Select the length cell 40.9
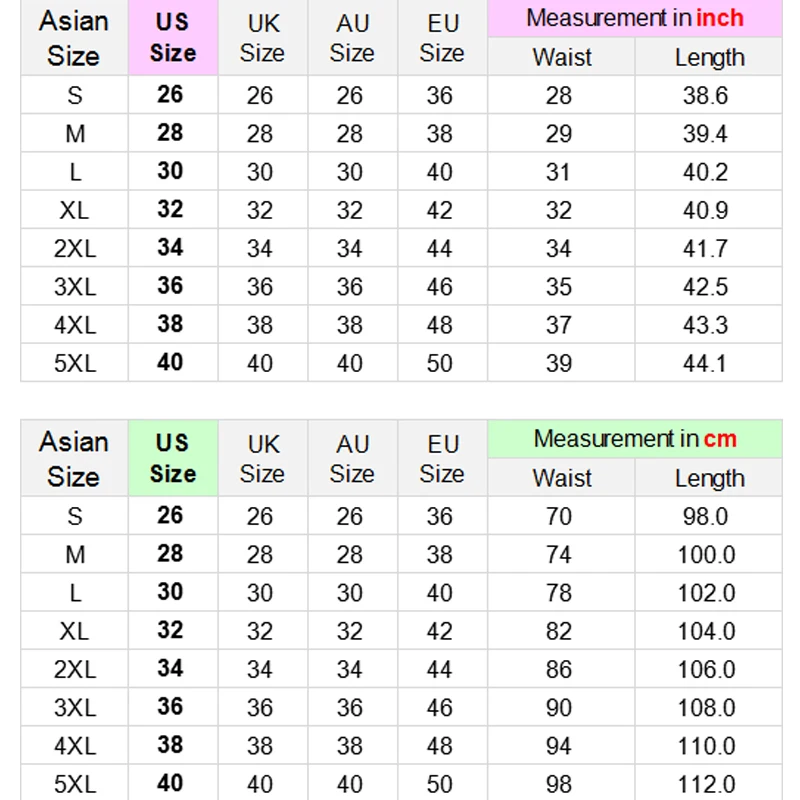Image resolution: width=800 pixels, height=800 pixels. (708, 210)
